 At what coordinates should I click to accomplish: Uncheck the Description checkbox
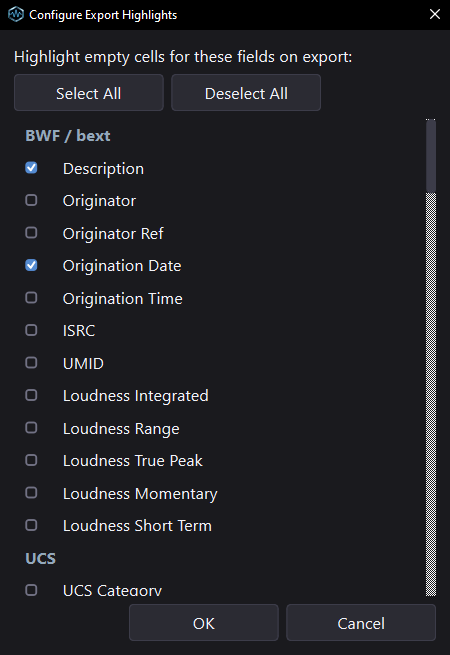coord(31,168)
